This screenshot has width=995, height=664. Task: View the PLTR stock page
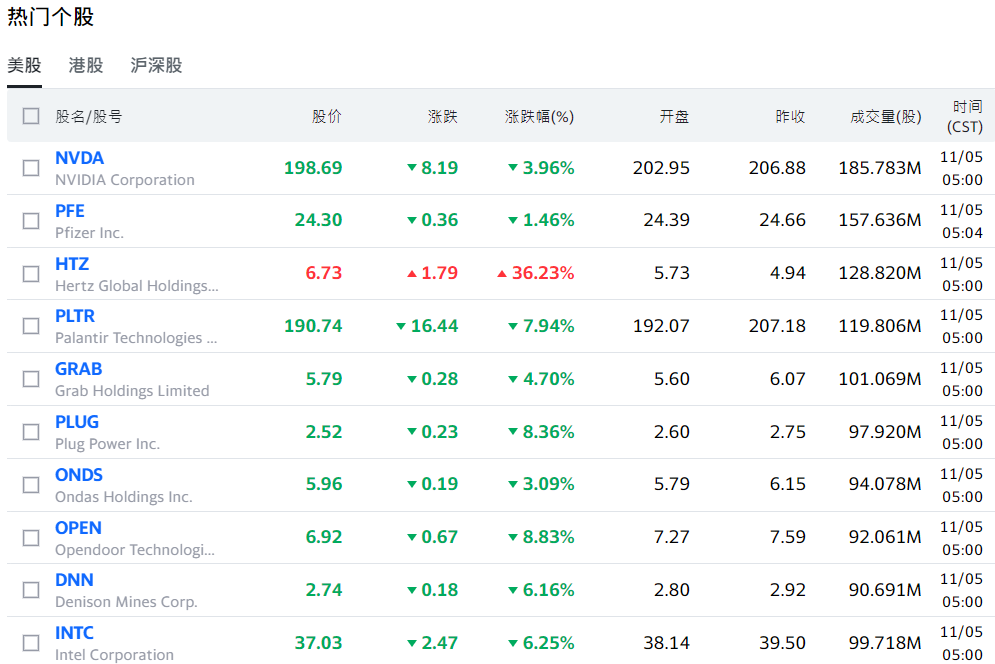click(75, 316)
